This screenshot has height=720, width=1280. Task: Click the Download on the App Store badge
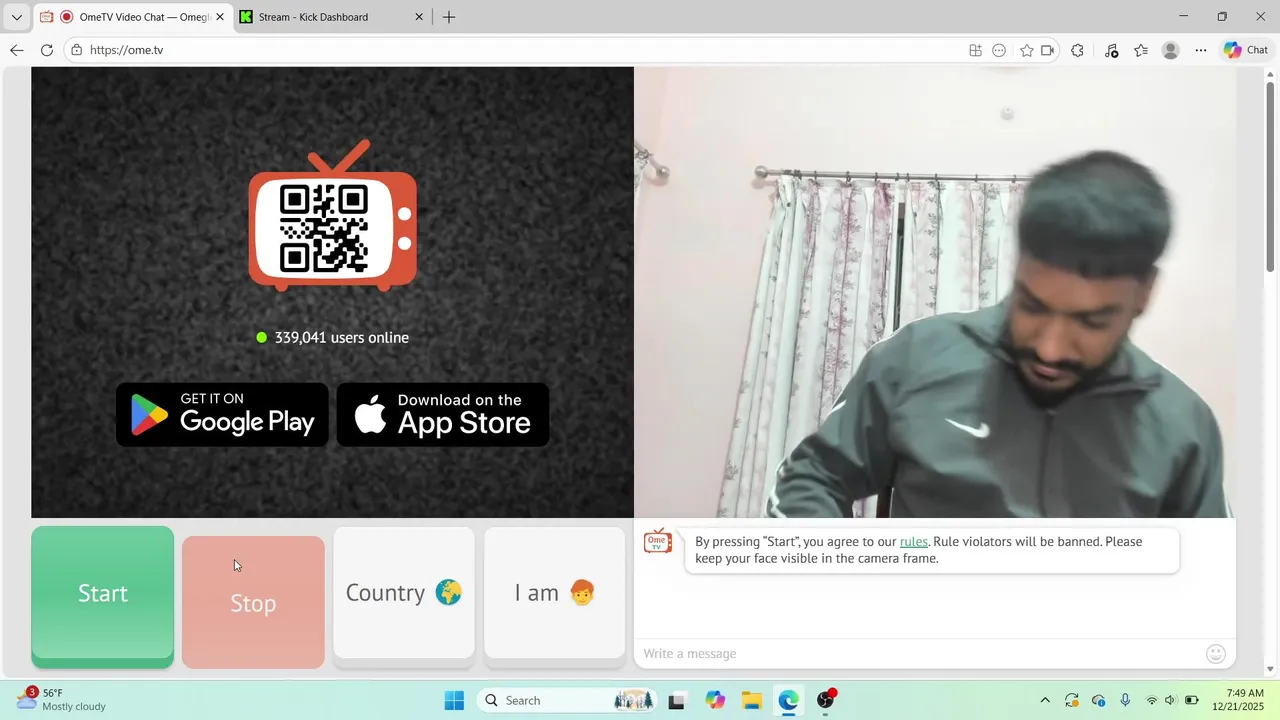(x=443, y=414)
